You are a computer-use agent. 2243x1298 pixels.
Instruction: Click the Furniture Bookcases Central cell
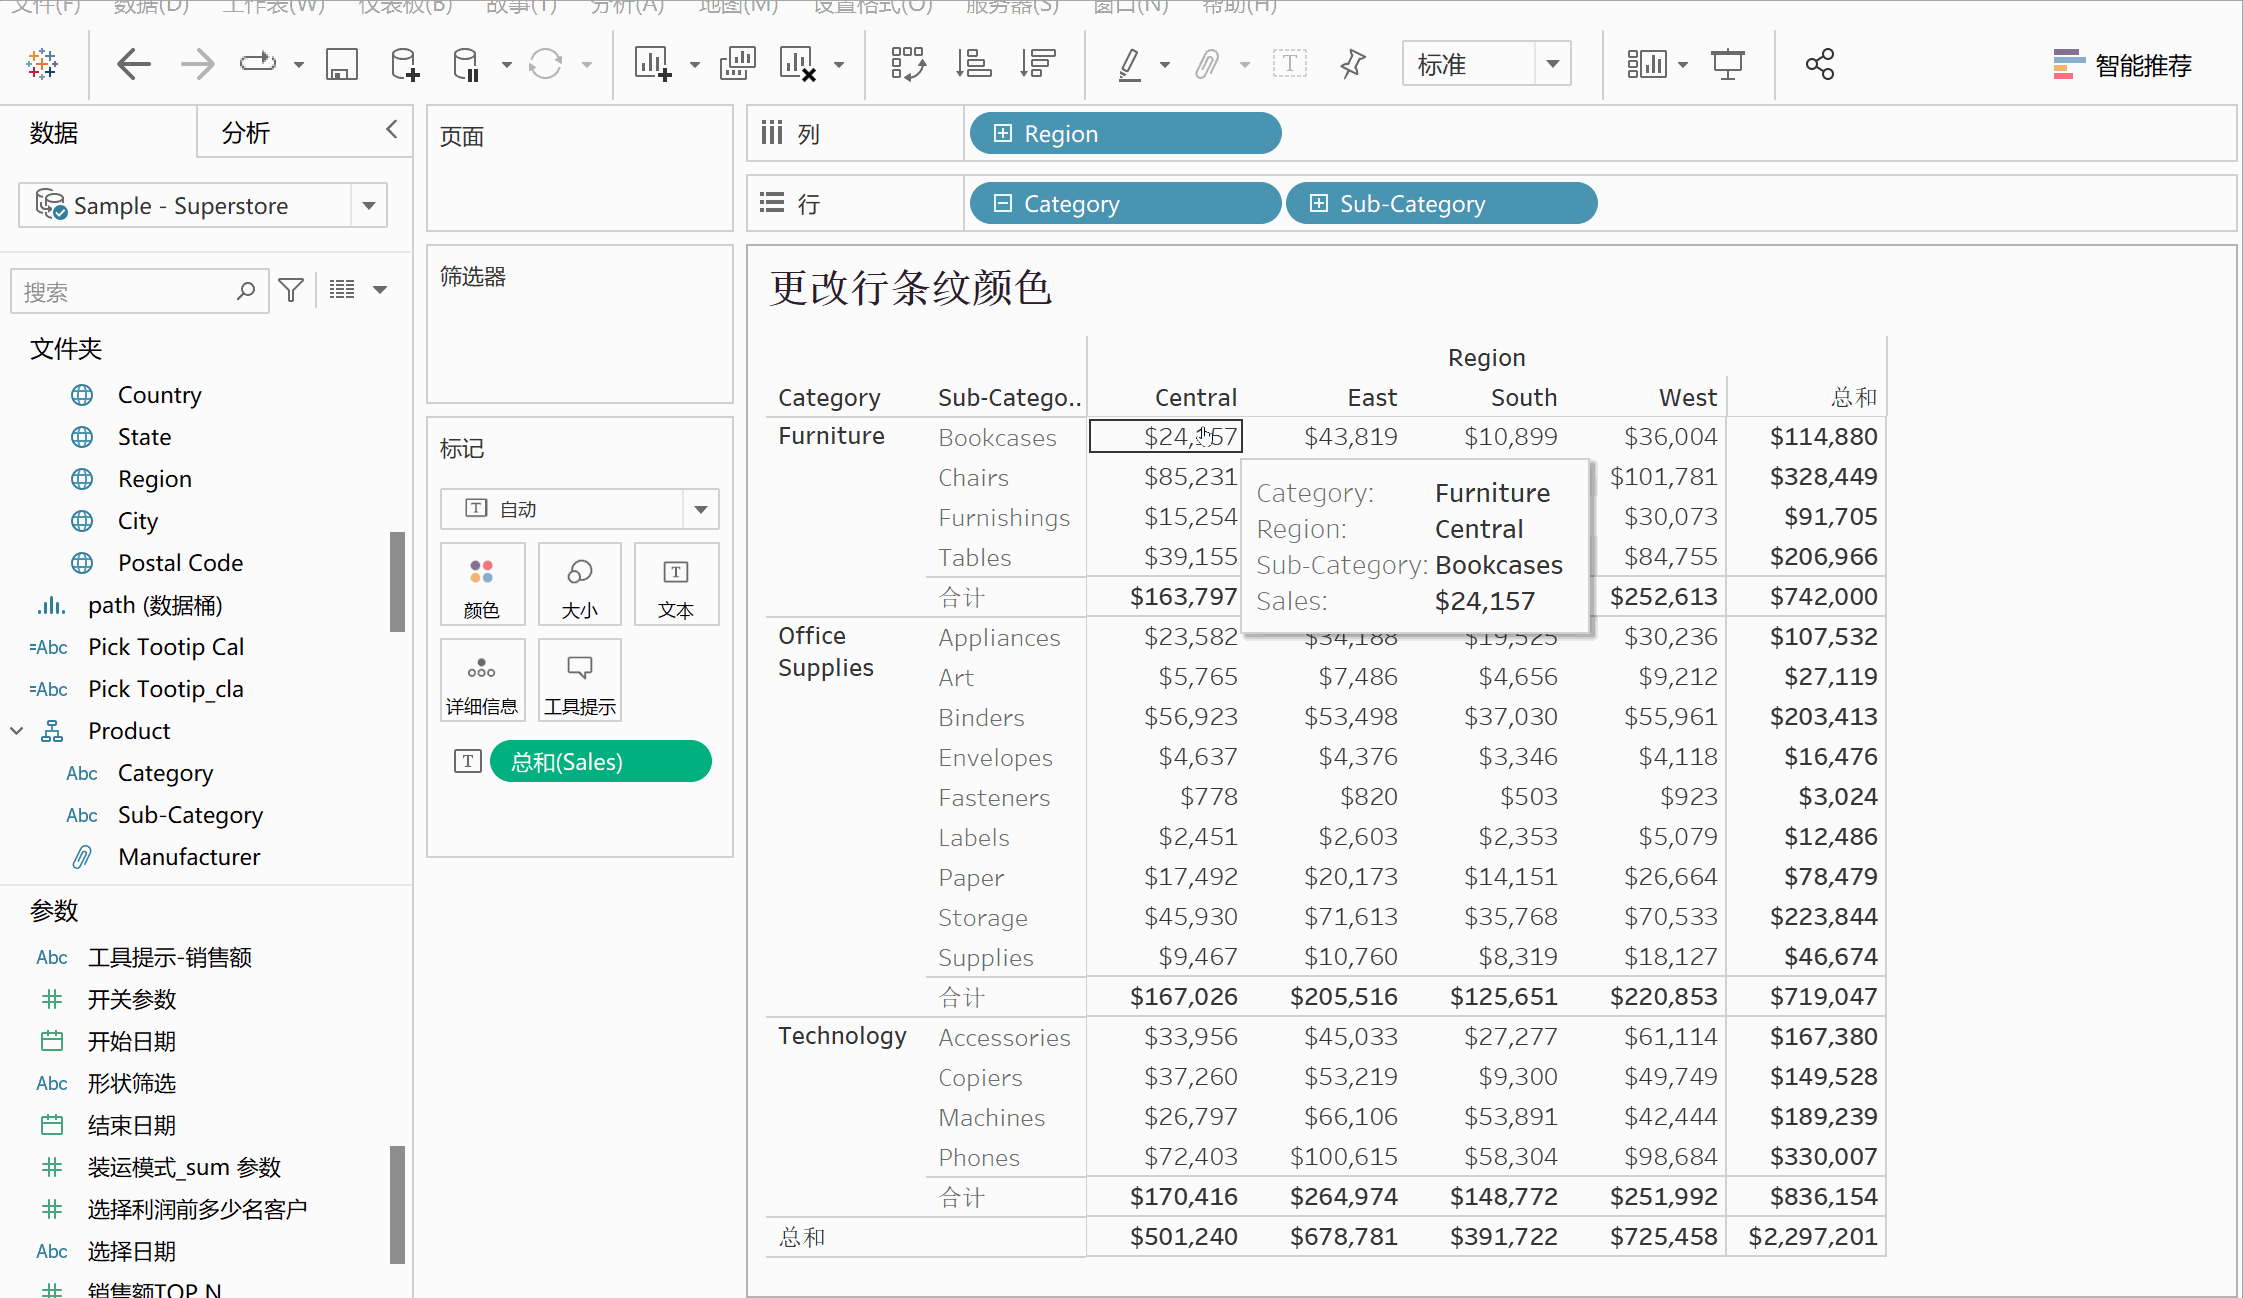[1165, 436]
